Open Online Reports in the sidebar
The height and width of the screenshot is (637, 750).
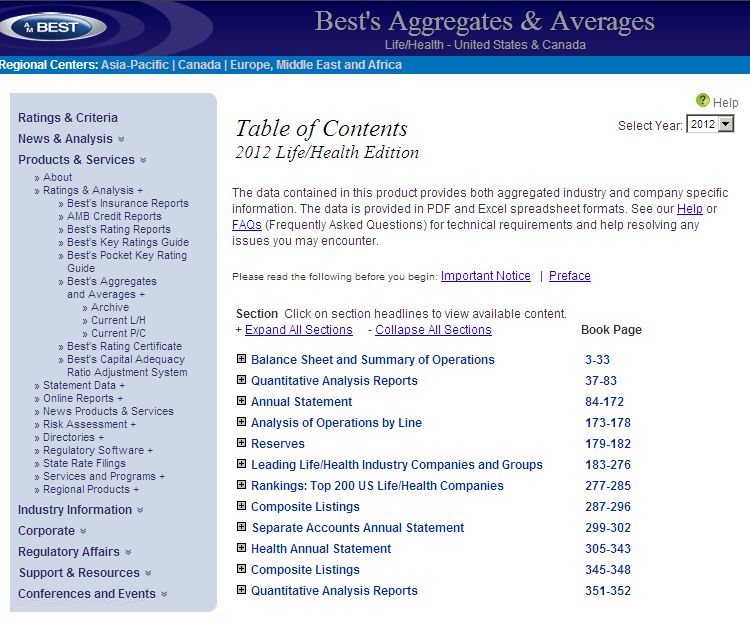[x=83, y=398]
